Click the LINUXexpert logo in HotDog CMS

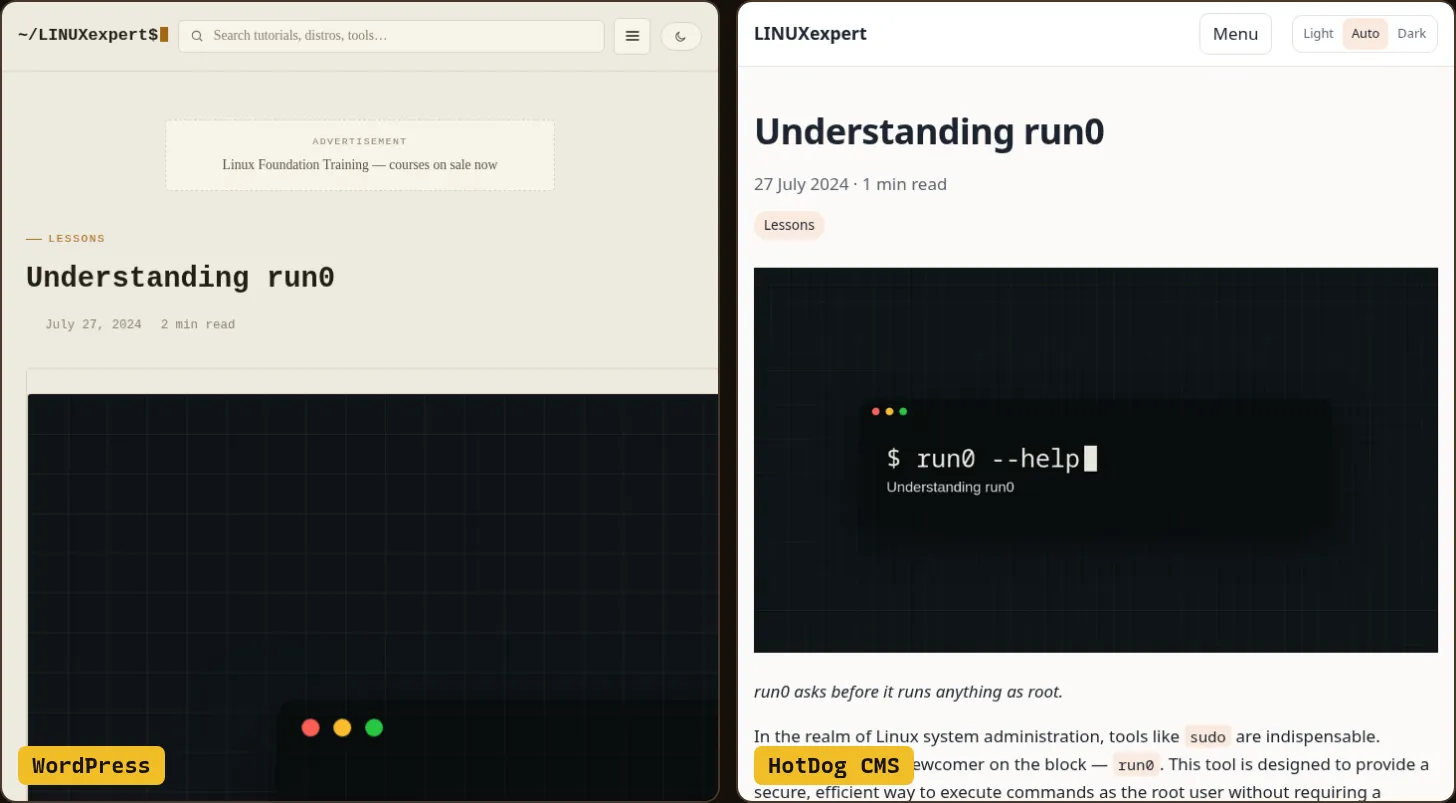click(x=810, y=34)
